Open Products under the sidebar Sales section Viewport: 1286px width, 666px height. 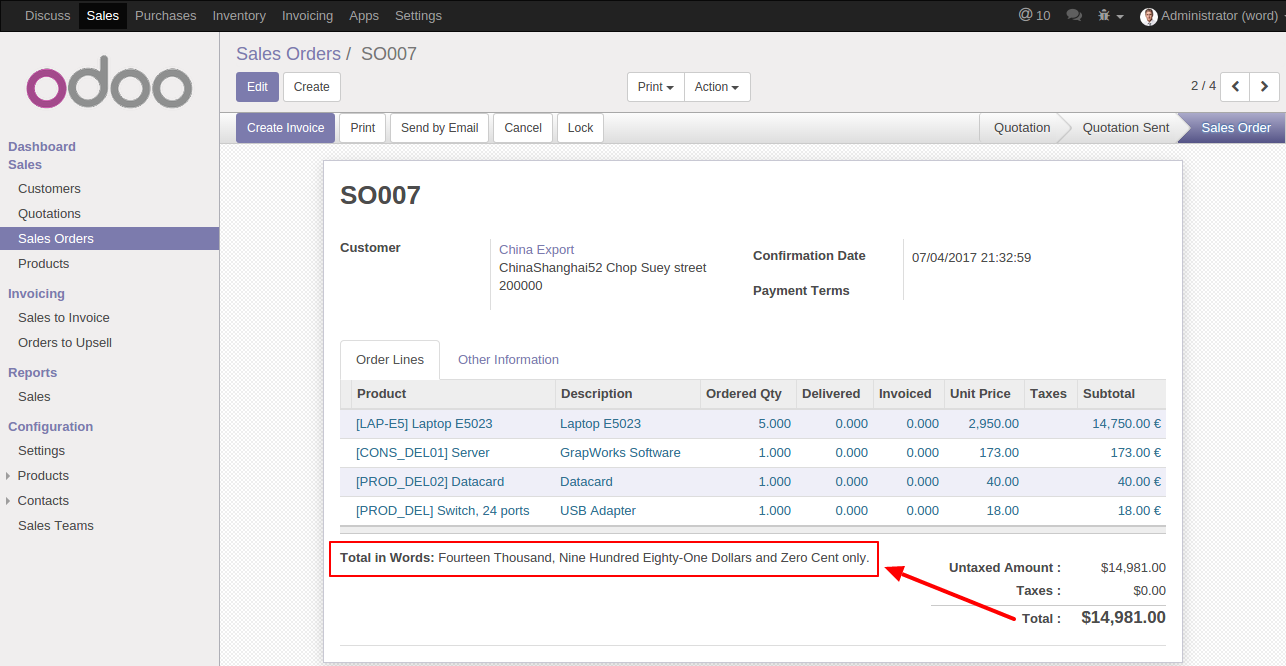click(x=44, y=264)
